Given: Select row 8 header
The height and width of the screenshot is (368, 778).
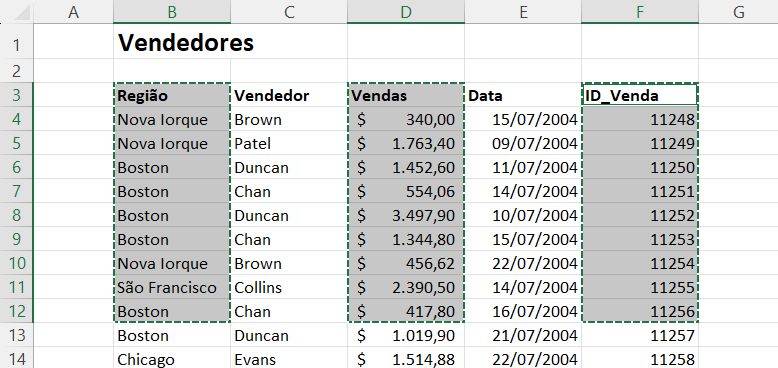Looking at the screenshot, I should [17, 215].
